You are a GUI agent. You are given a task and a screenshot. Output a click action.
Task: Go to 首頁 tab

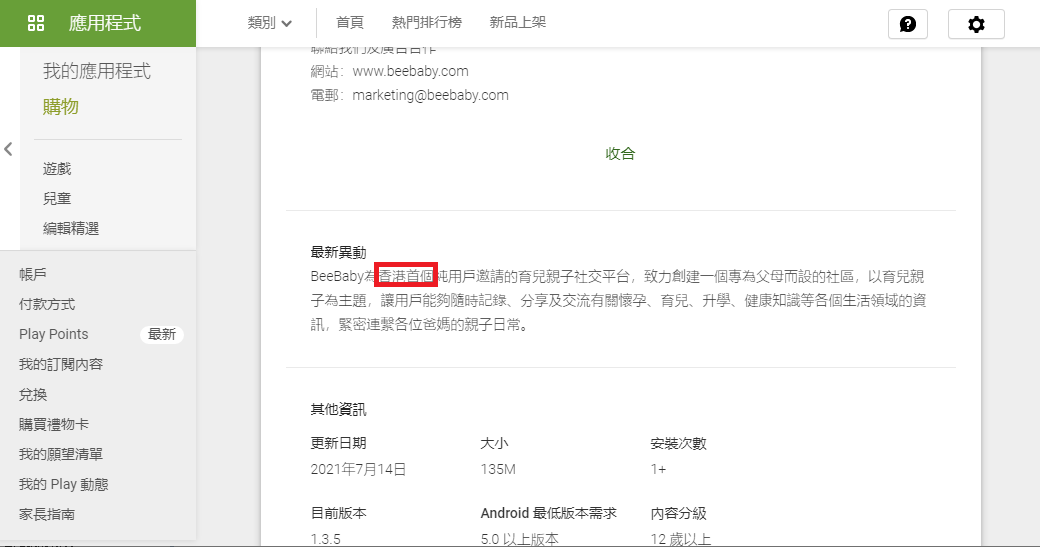350,23
